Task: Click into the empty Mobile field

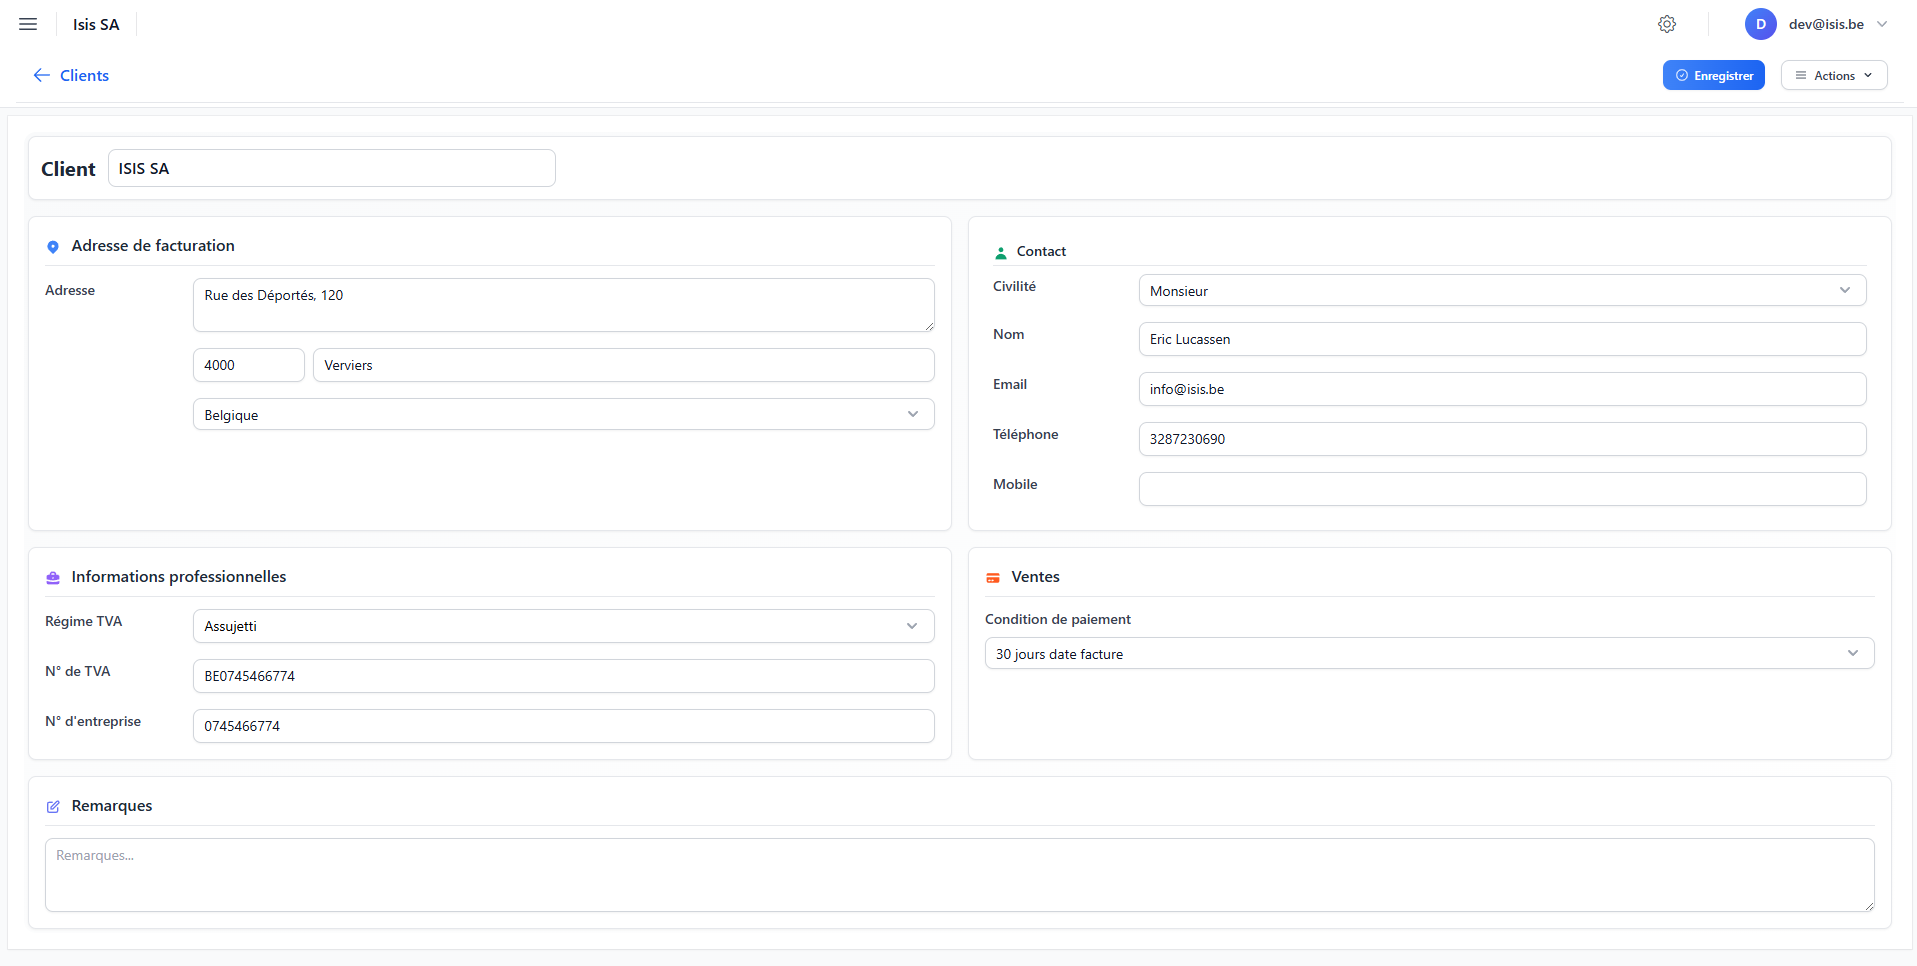Action: pyautogui.click(x=1501, y=489)
